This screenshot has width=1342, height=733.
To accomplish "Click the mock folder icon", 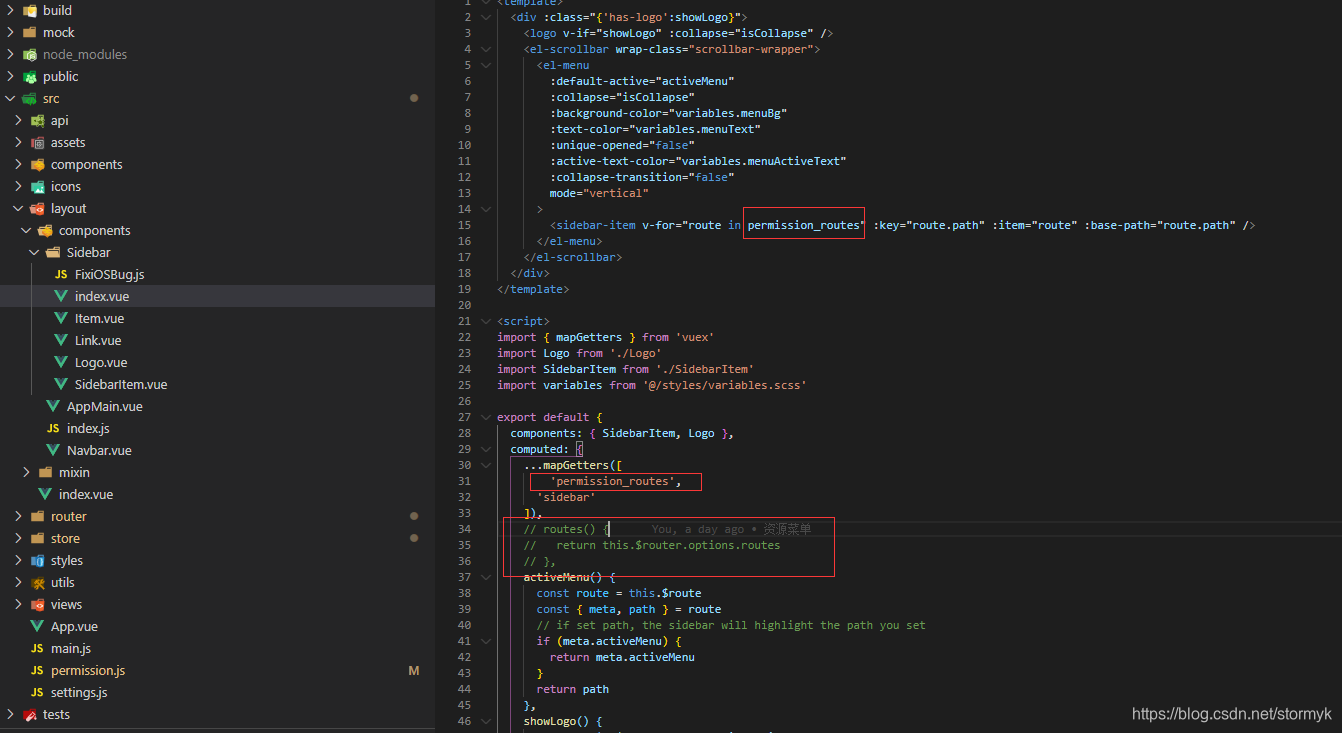I will click(x=29, y=32).
